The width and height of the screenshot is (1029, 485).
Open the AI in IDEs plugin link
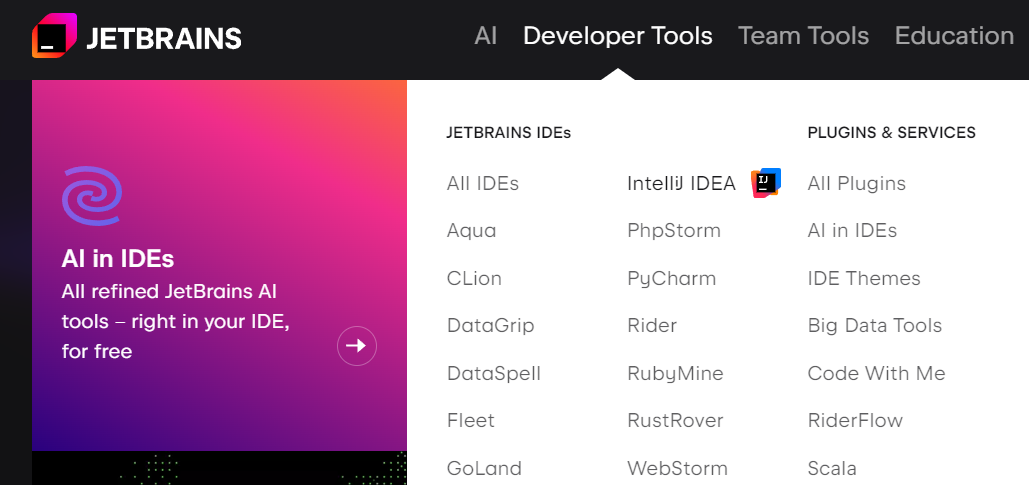point(852,231)
